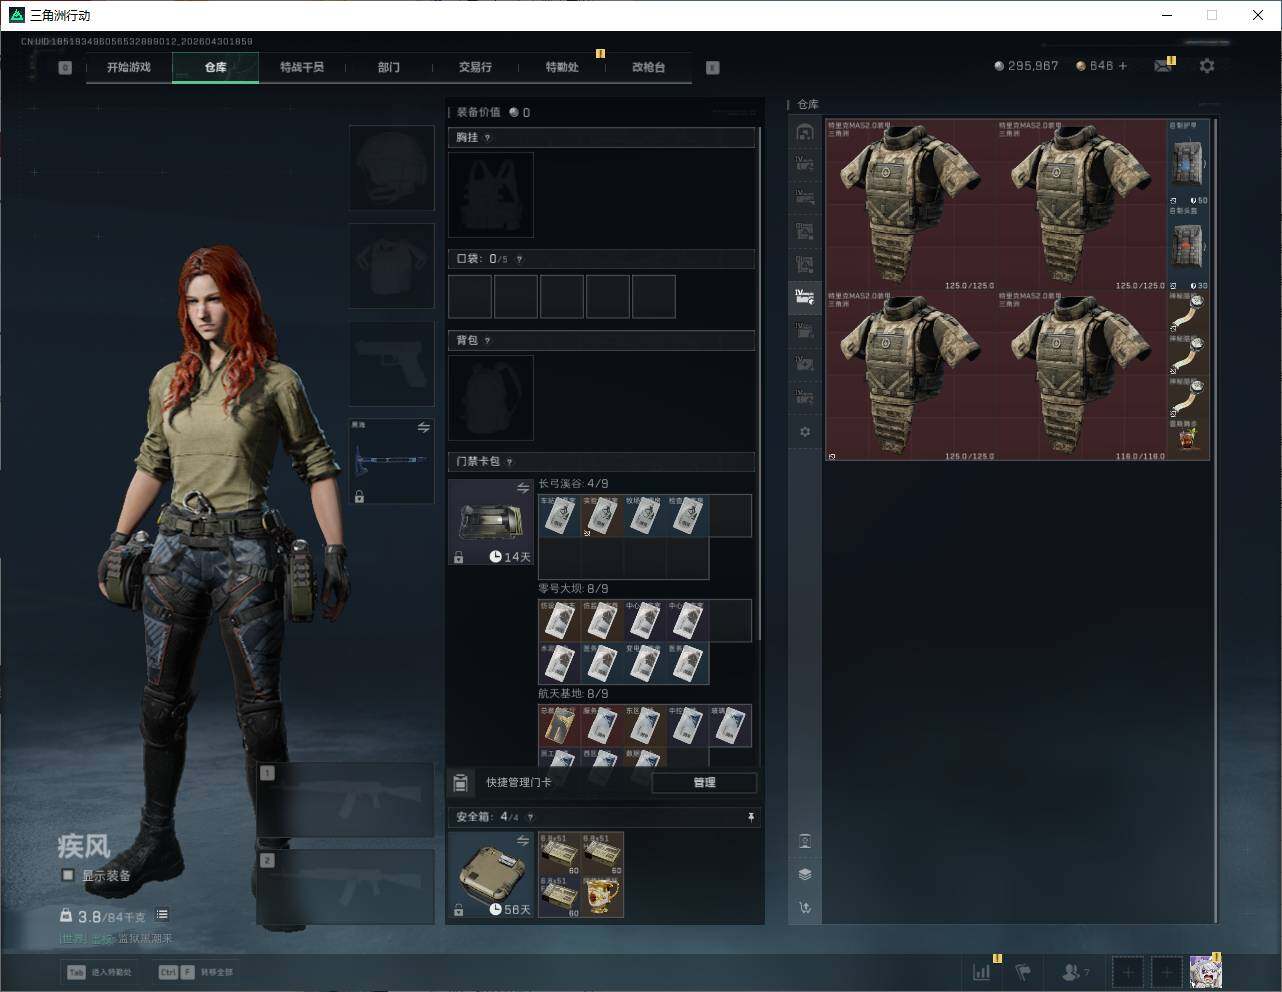Image resolution: width=1282 pixels, height=992 pixels.
Task: Click the Q key icon left of tabs
Action: point(65,68)
